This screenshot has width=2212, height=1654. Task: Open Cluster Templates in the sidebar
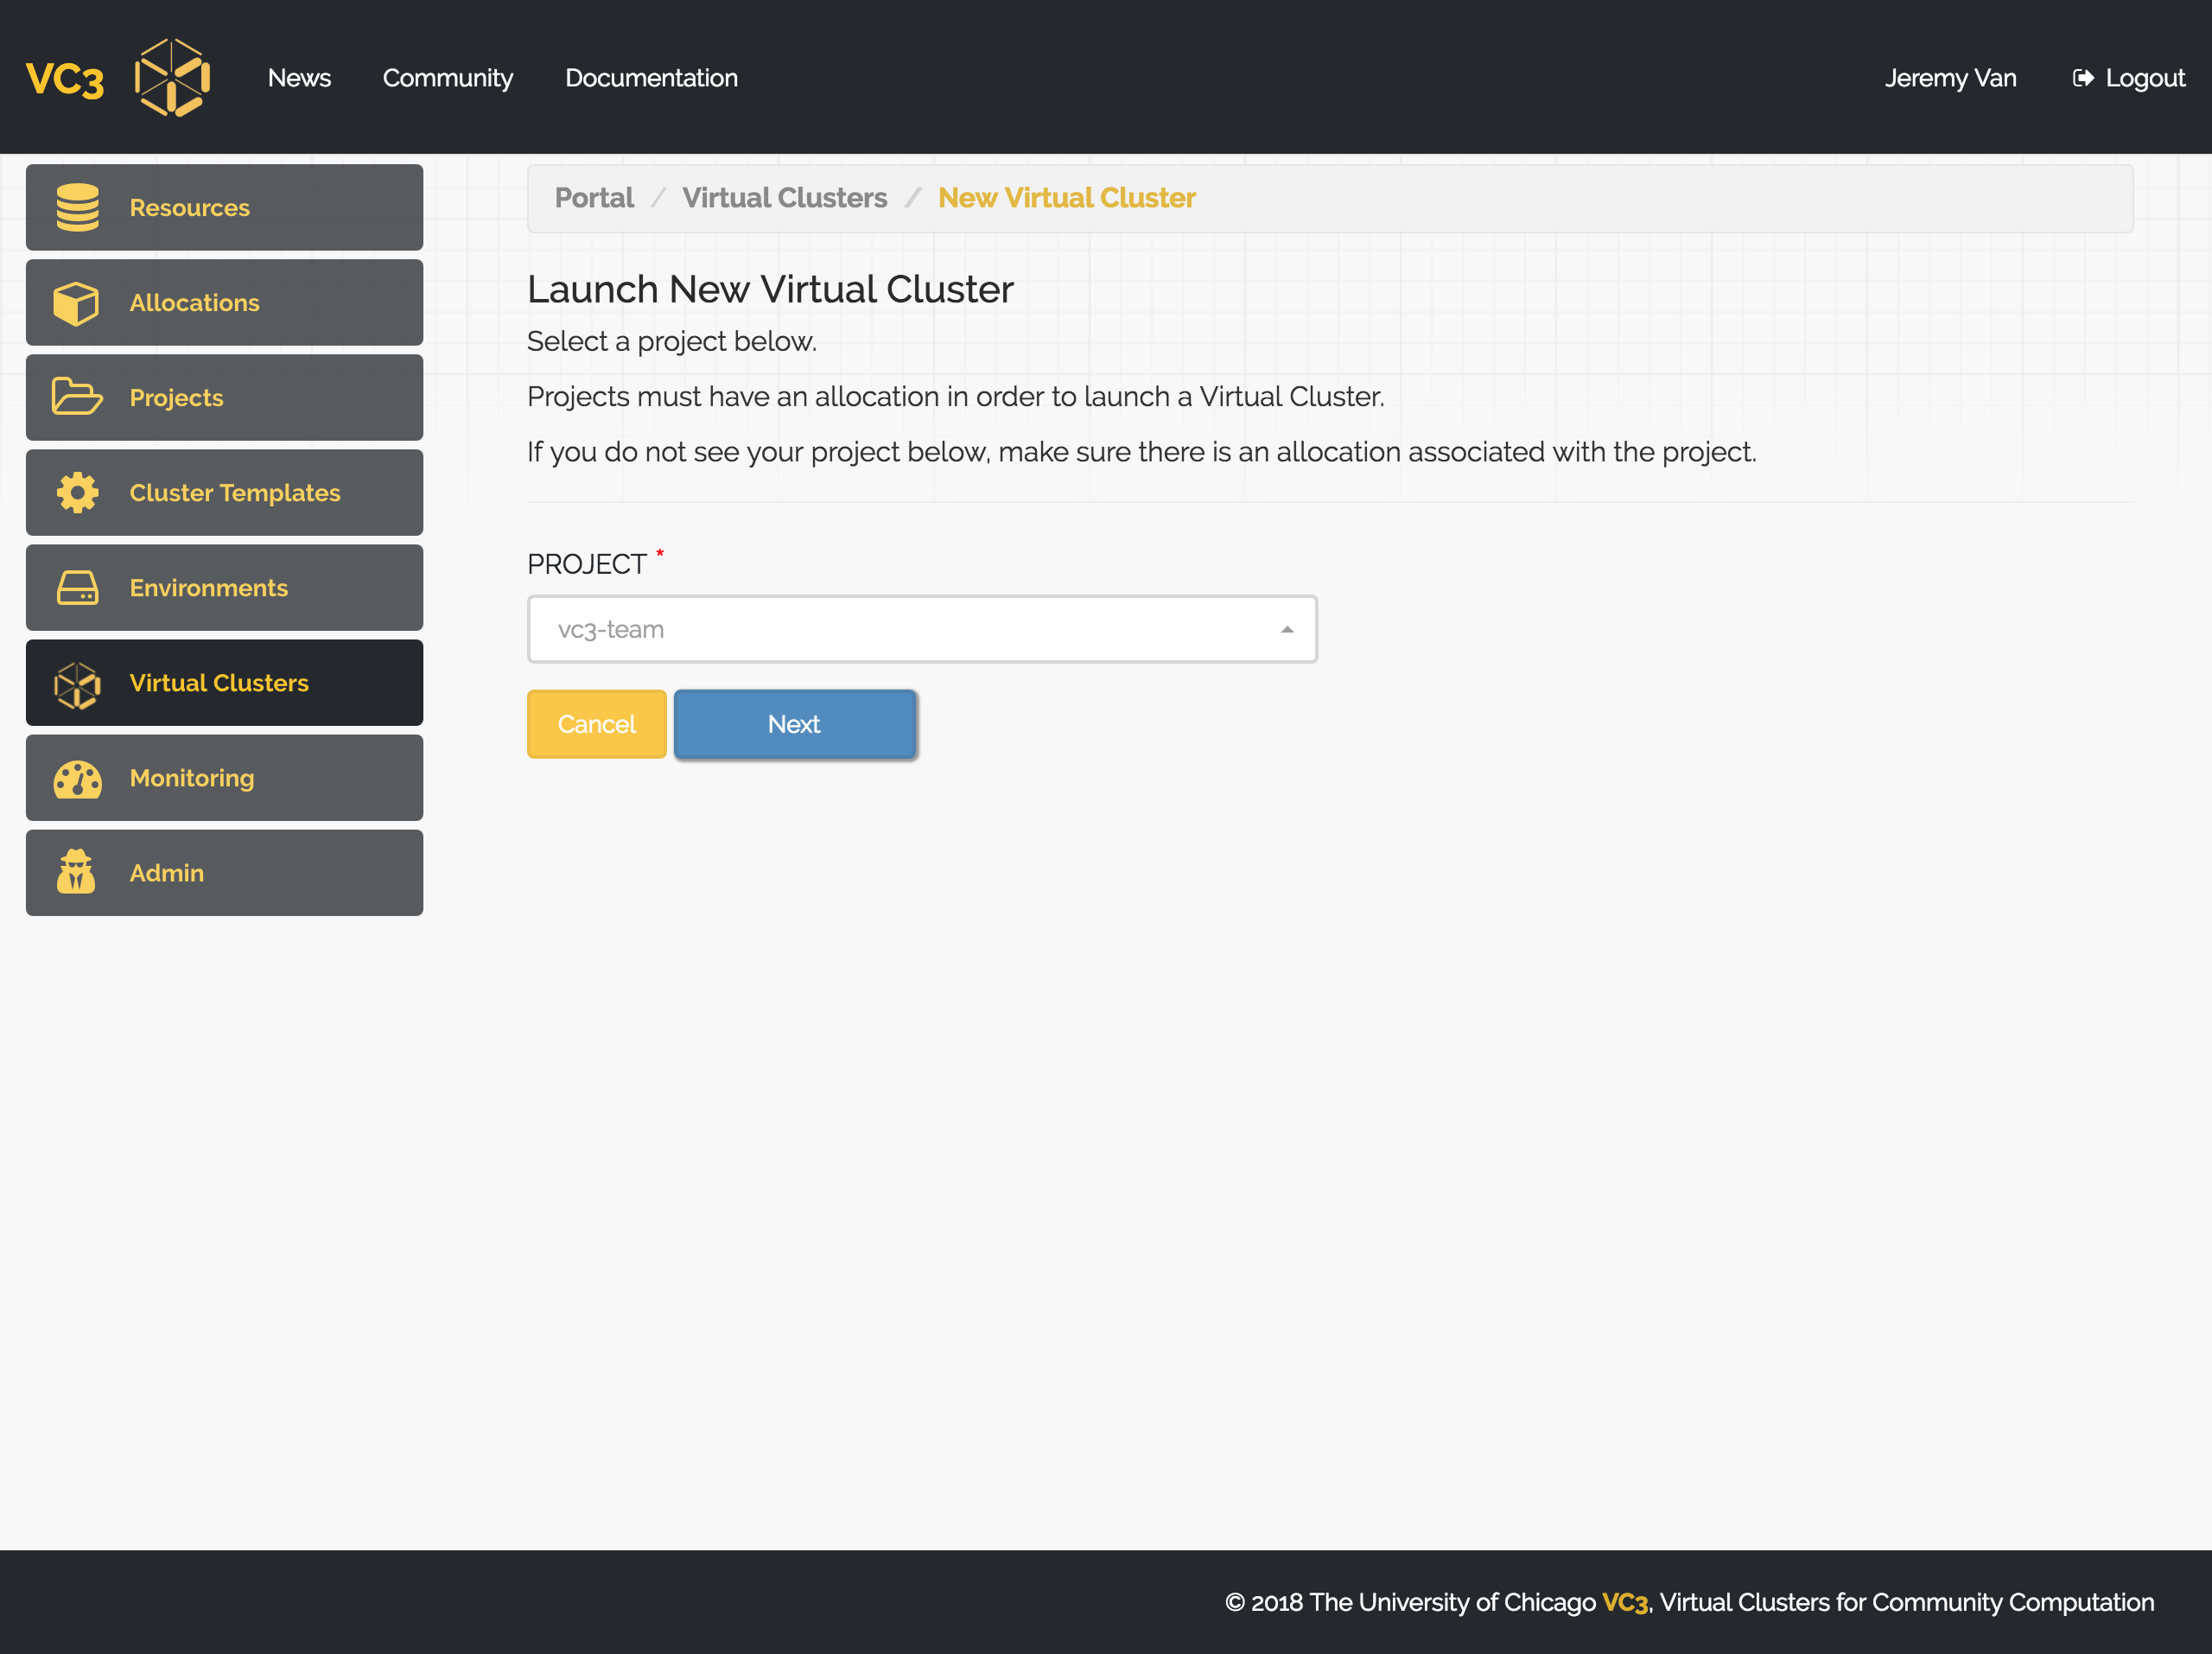pos(224,492)
